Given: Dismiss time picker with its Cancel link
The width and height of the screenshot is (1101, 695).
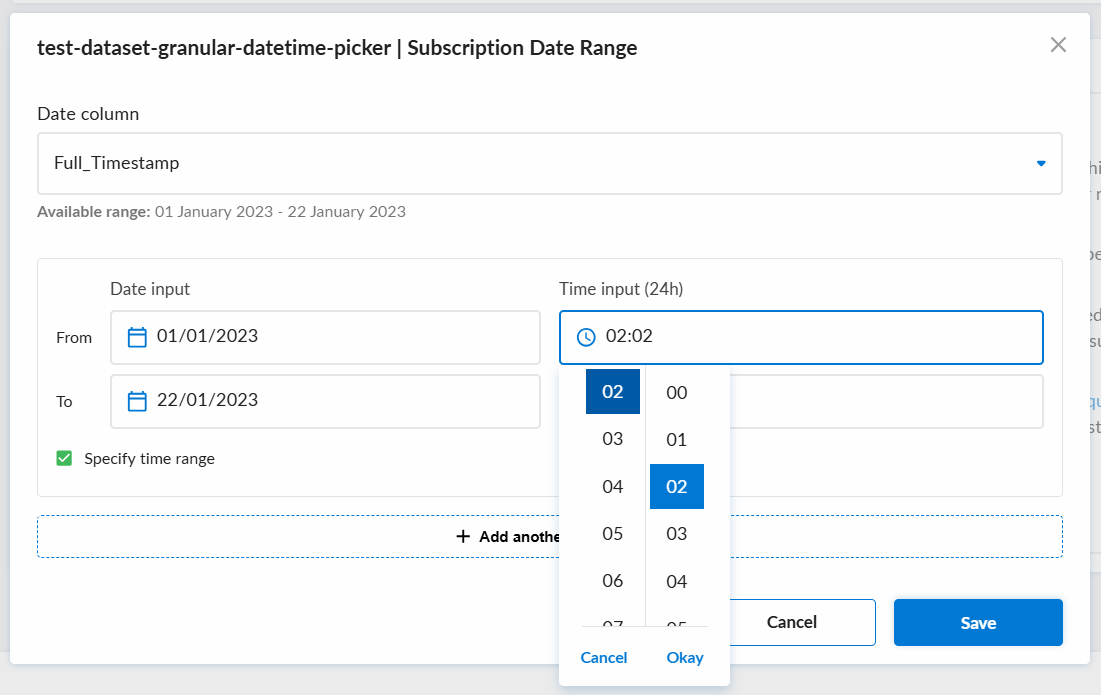Looking at the screenshot, I should [604, 658].
